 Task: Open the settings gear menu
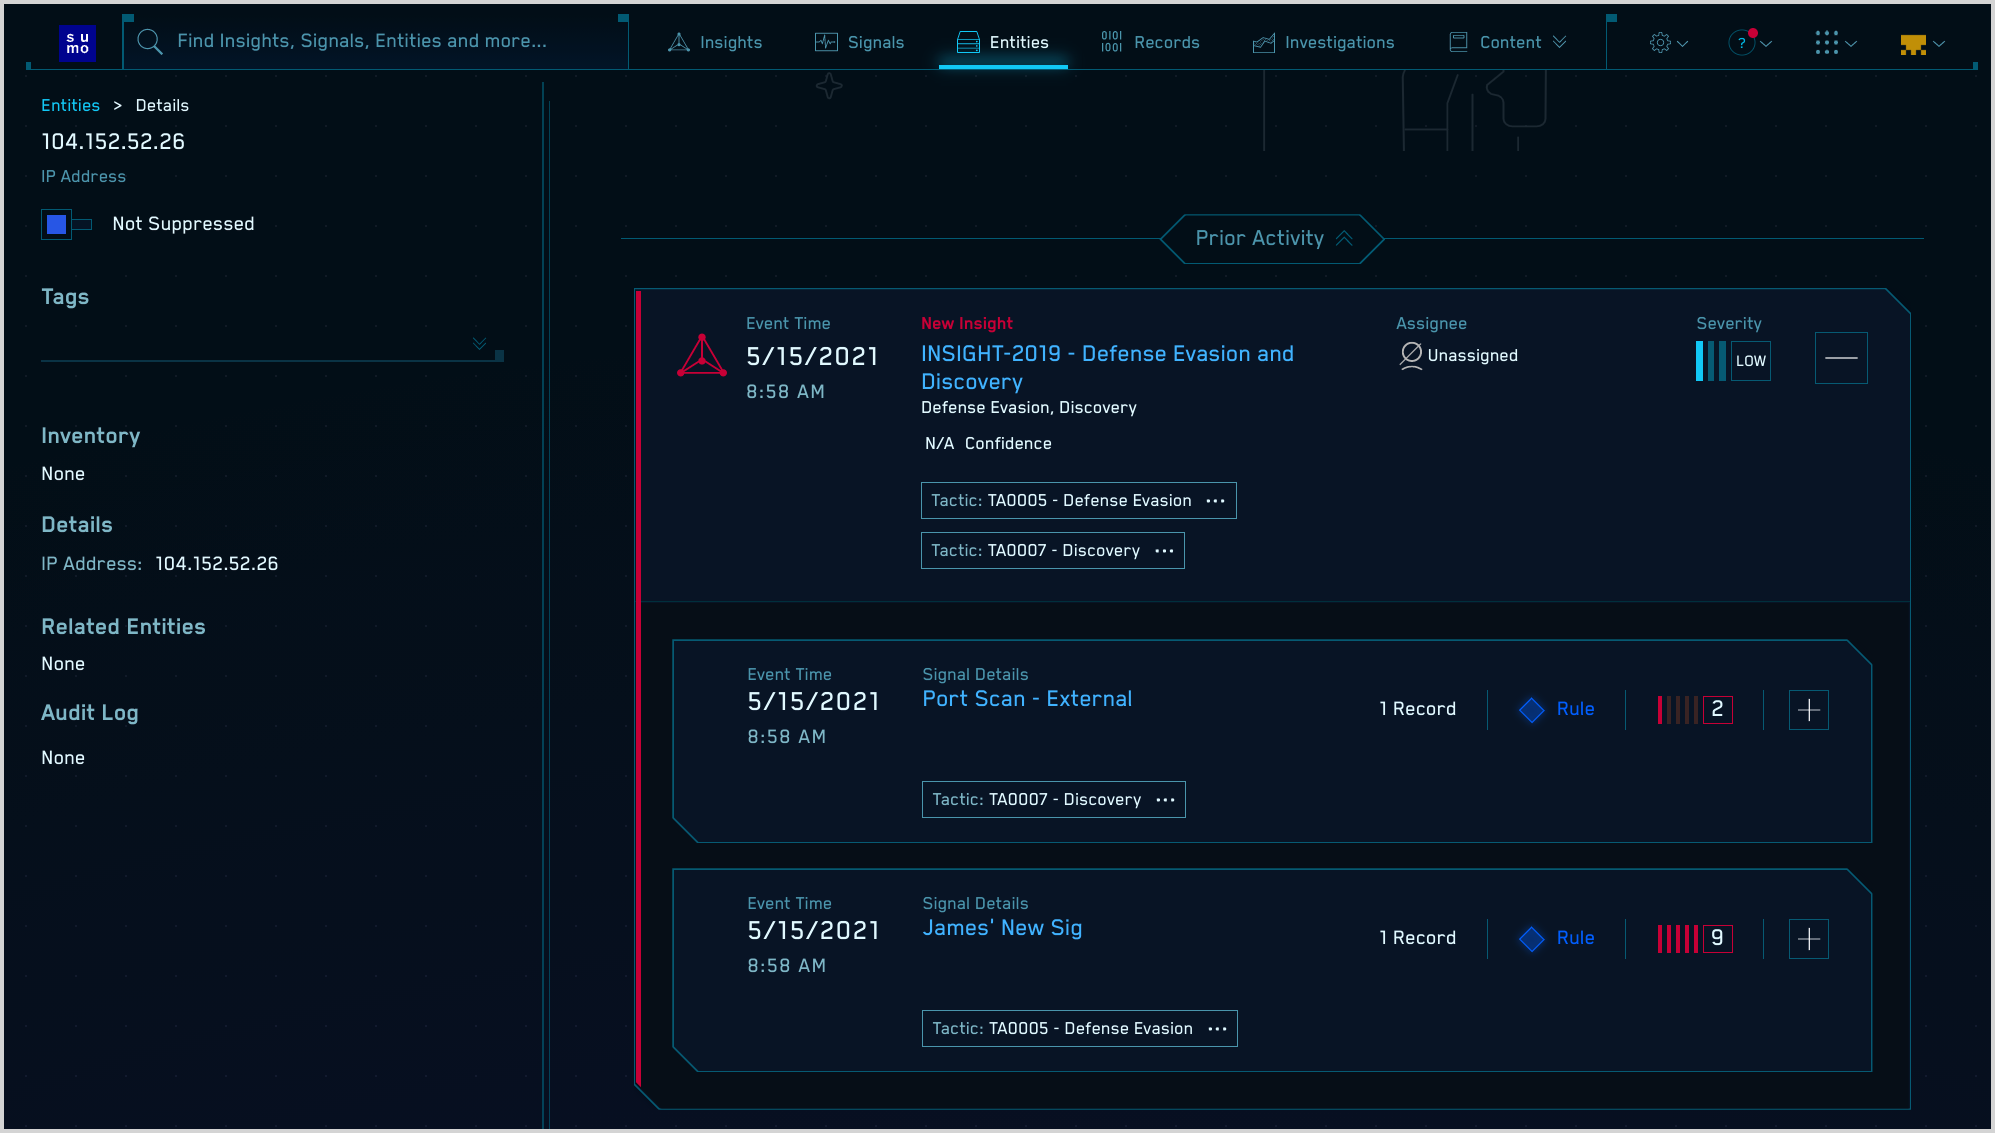tap(1660, 43)
